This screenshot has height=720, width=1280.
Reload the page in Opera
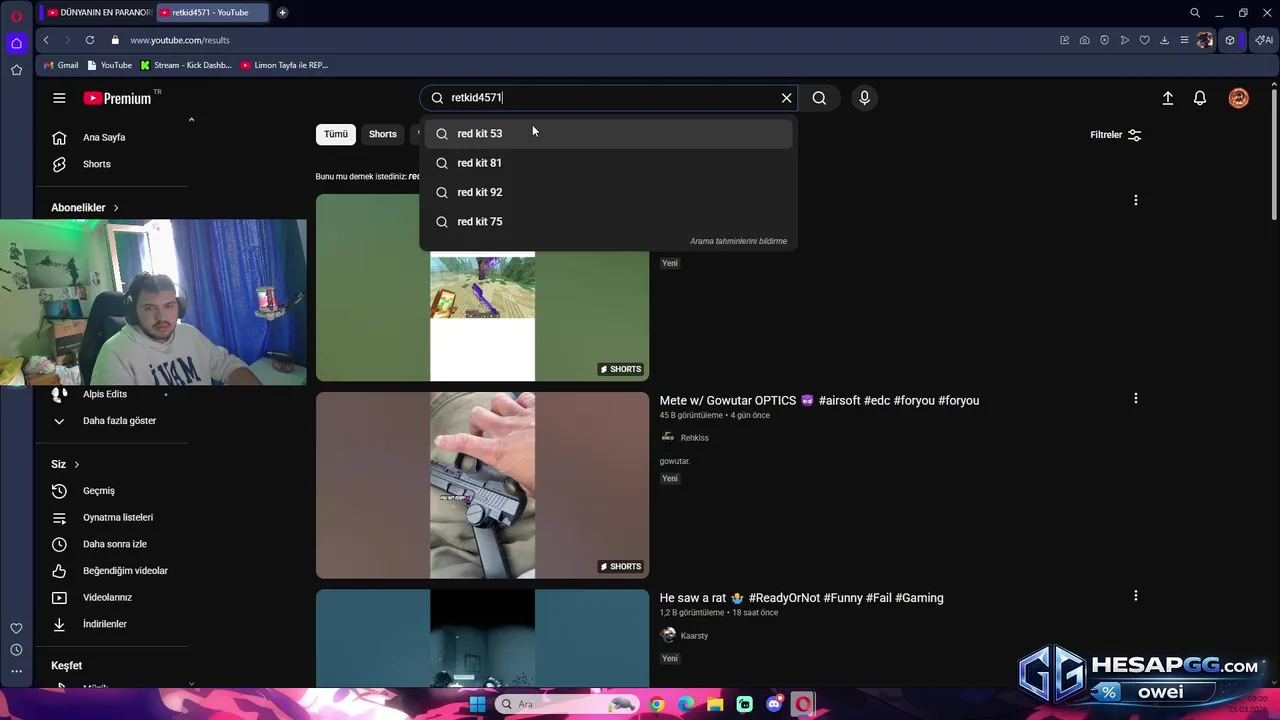tap(90, 40)
